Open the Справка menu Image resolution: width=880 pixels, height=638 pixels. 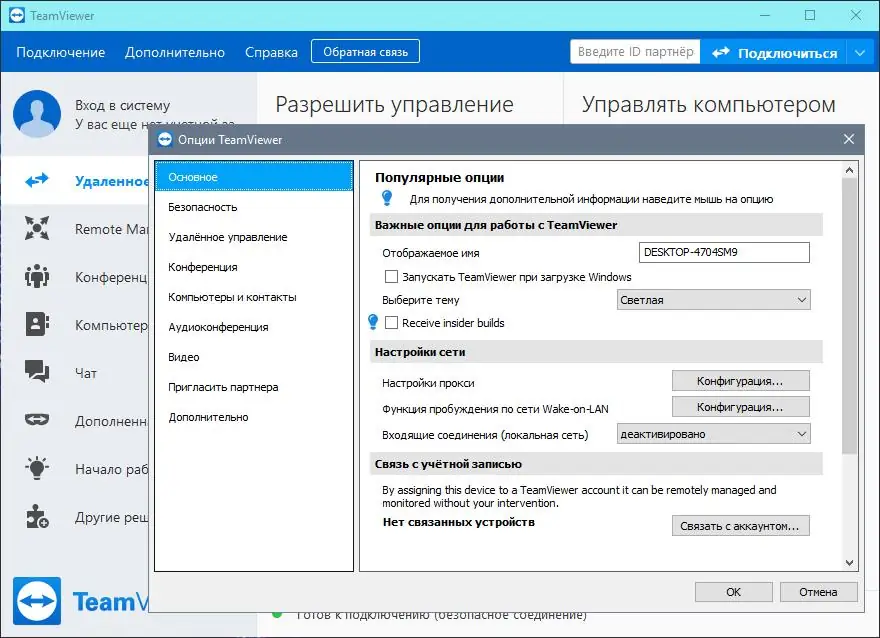(x=271, y=52)
